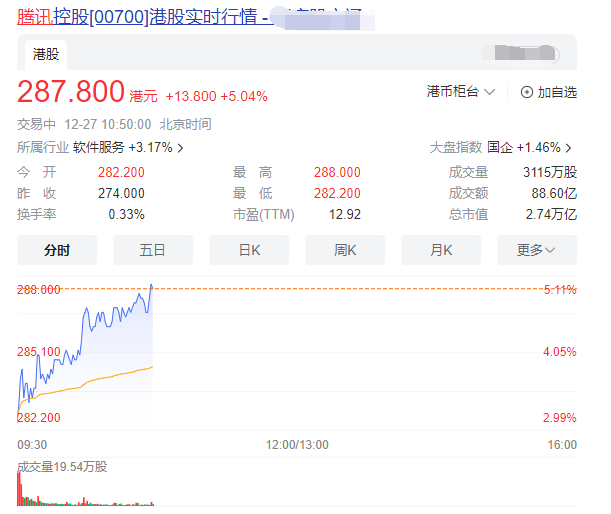This screenshot has width=611, height=514.
Task: Click the change value +13.800
Action: click(x=191, y=96)
